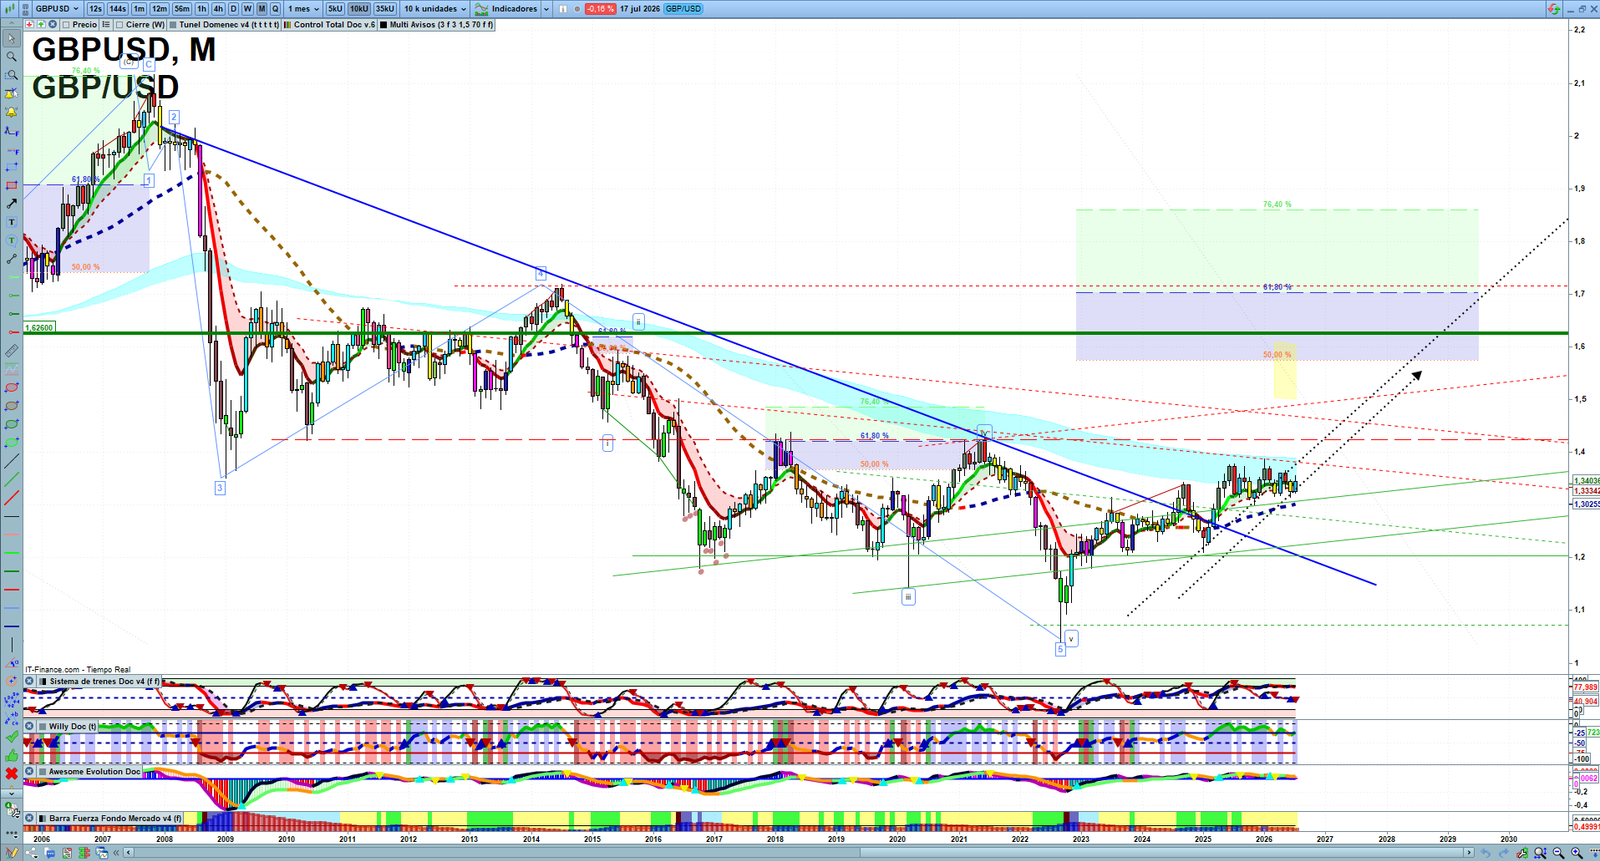Toggle the Multi Avisos indicator box

383,24
